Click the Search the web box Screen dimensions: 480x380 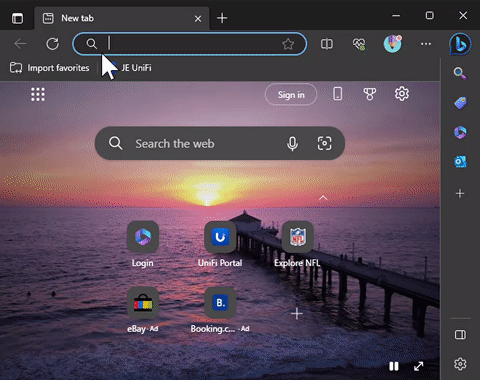[220, 143]
